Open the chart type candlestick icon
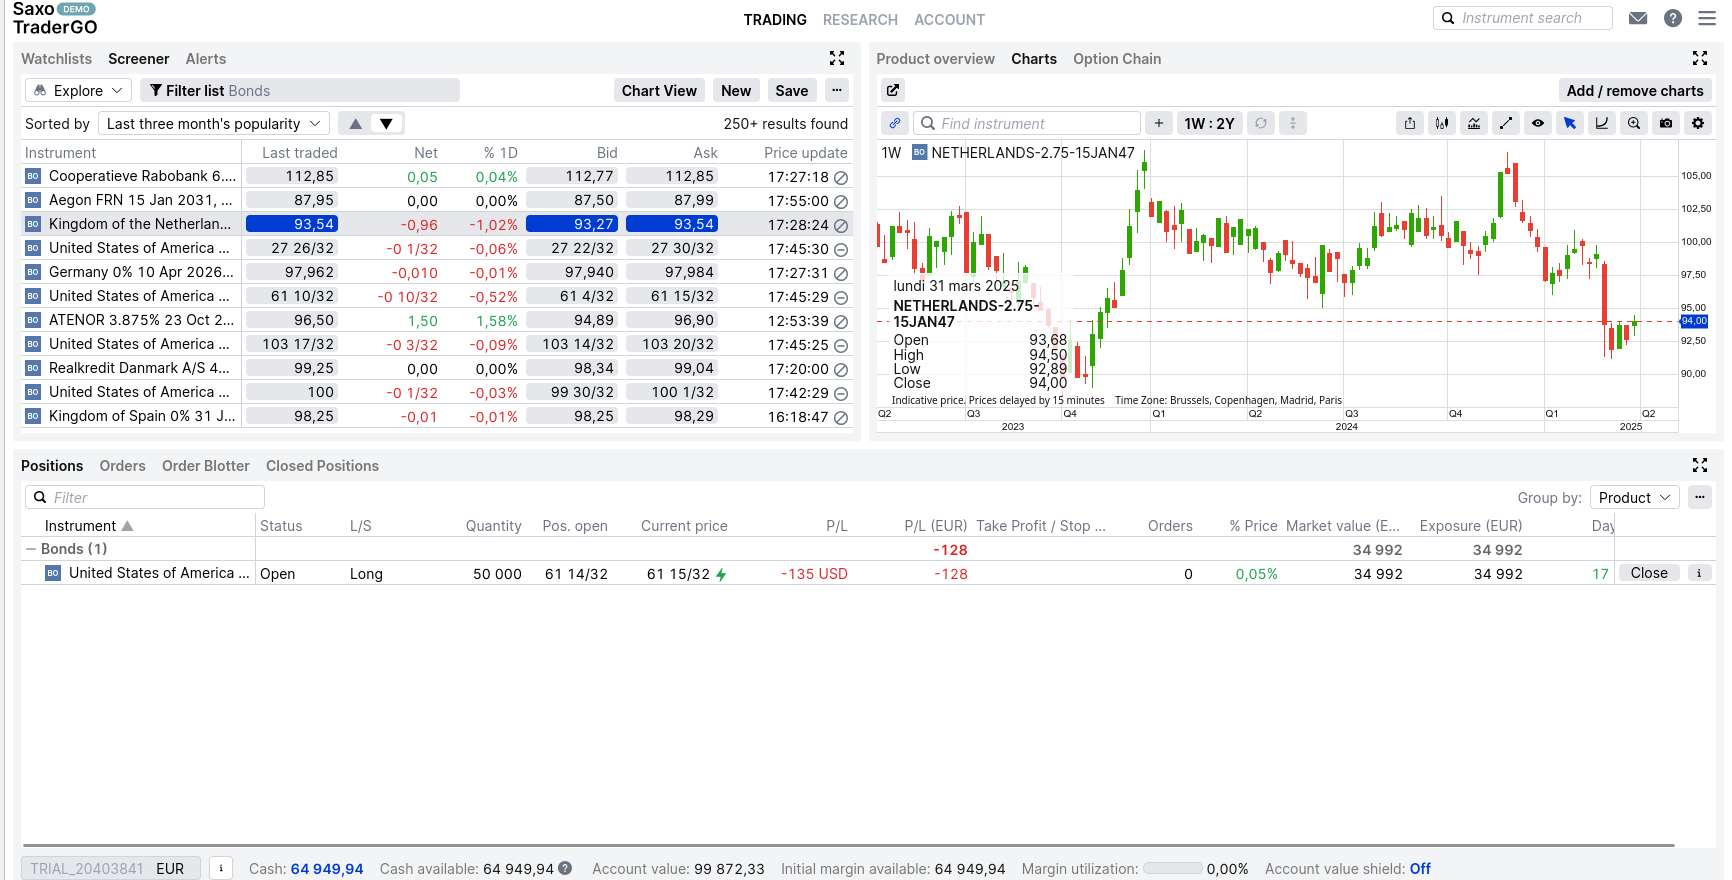The height and width of the screenshot is (880, 1732). 1442,123
